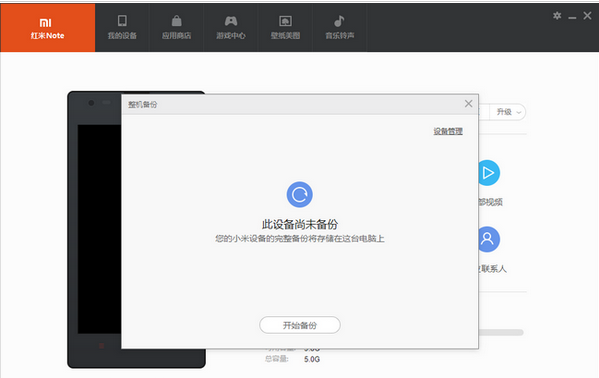Image resolution: width=599 pixels, height=378 pixels.
Task: Close the 整机备份 dialog
Action: pyautogui.click(x=469, y=104)
